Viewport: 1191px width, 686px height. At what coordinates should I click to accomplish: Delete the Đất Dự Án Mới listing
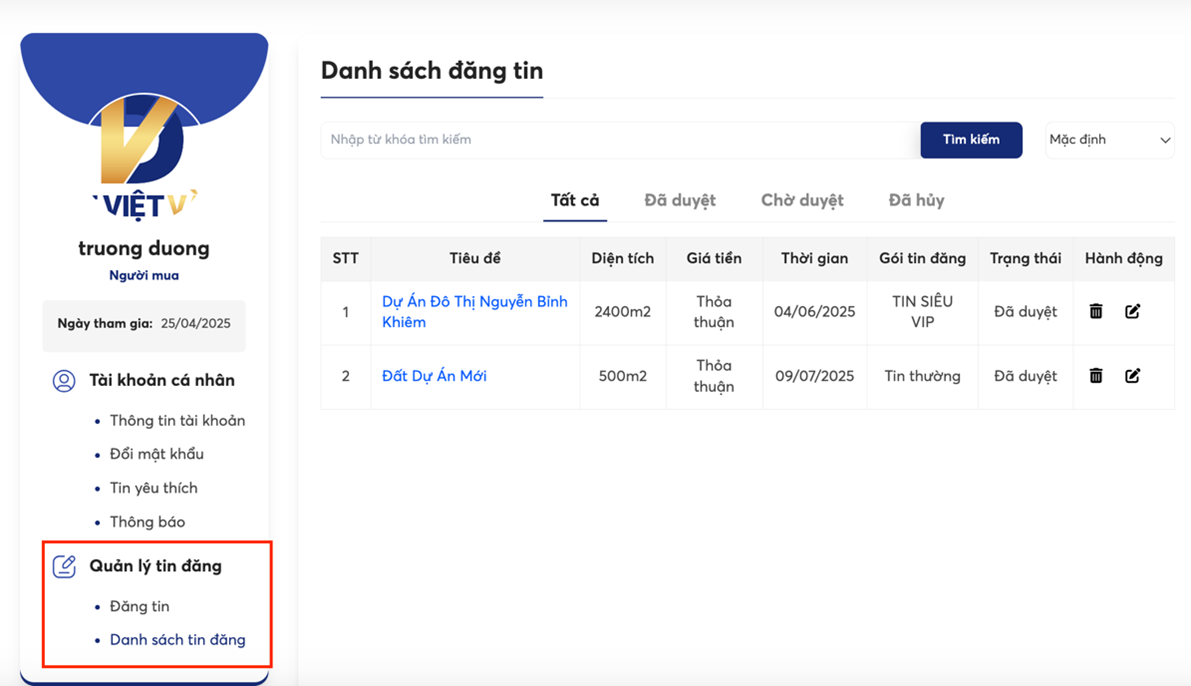click(x=1095, y=375)
